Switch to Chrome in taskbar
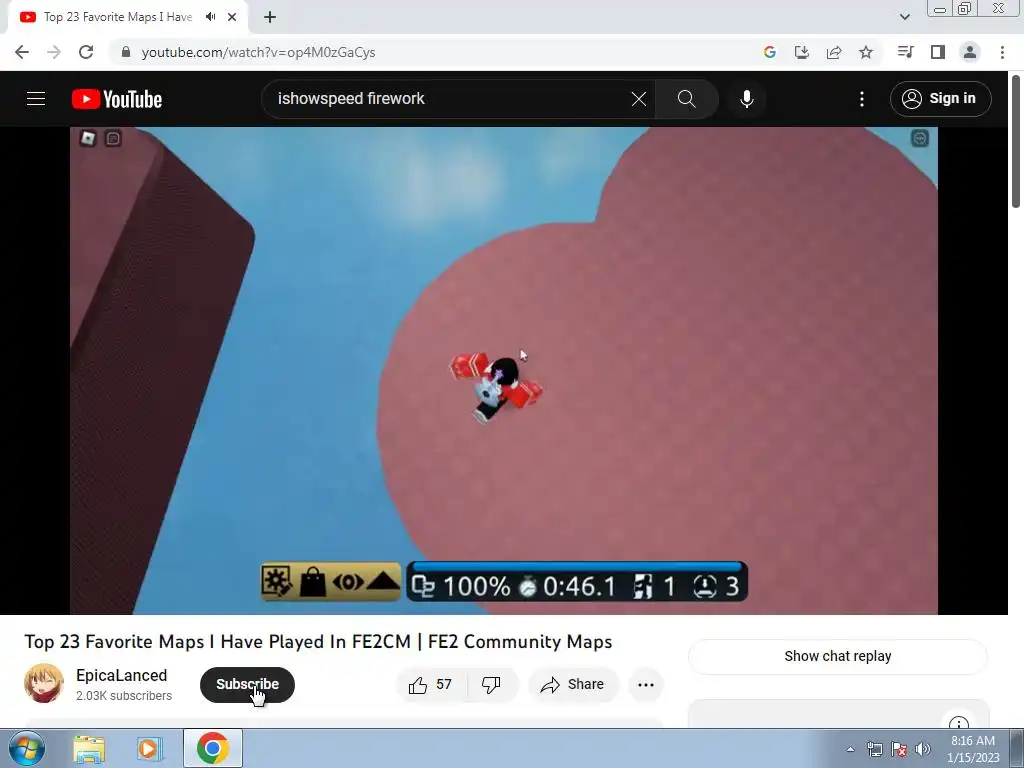The width and height of the screenshot is (1024, 768). point(213,748)
